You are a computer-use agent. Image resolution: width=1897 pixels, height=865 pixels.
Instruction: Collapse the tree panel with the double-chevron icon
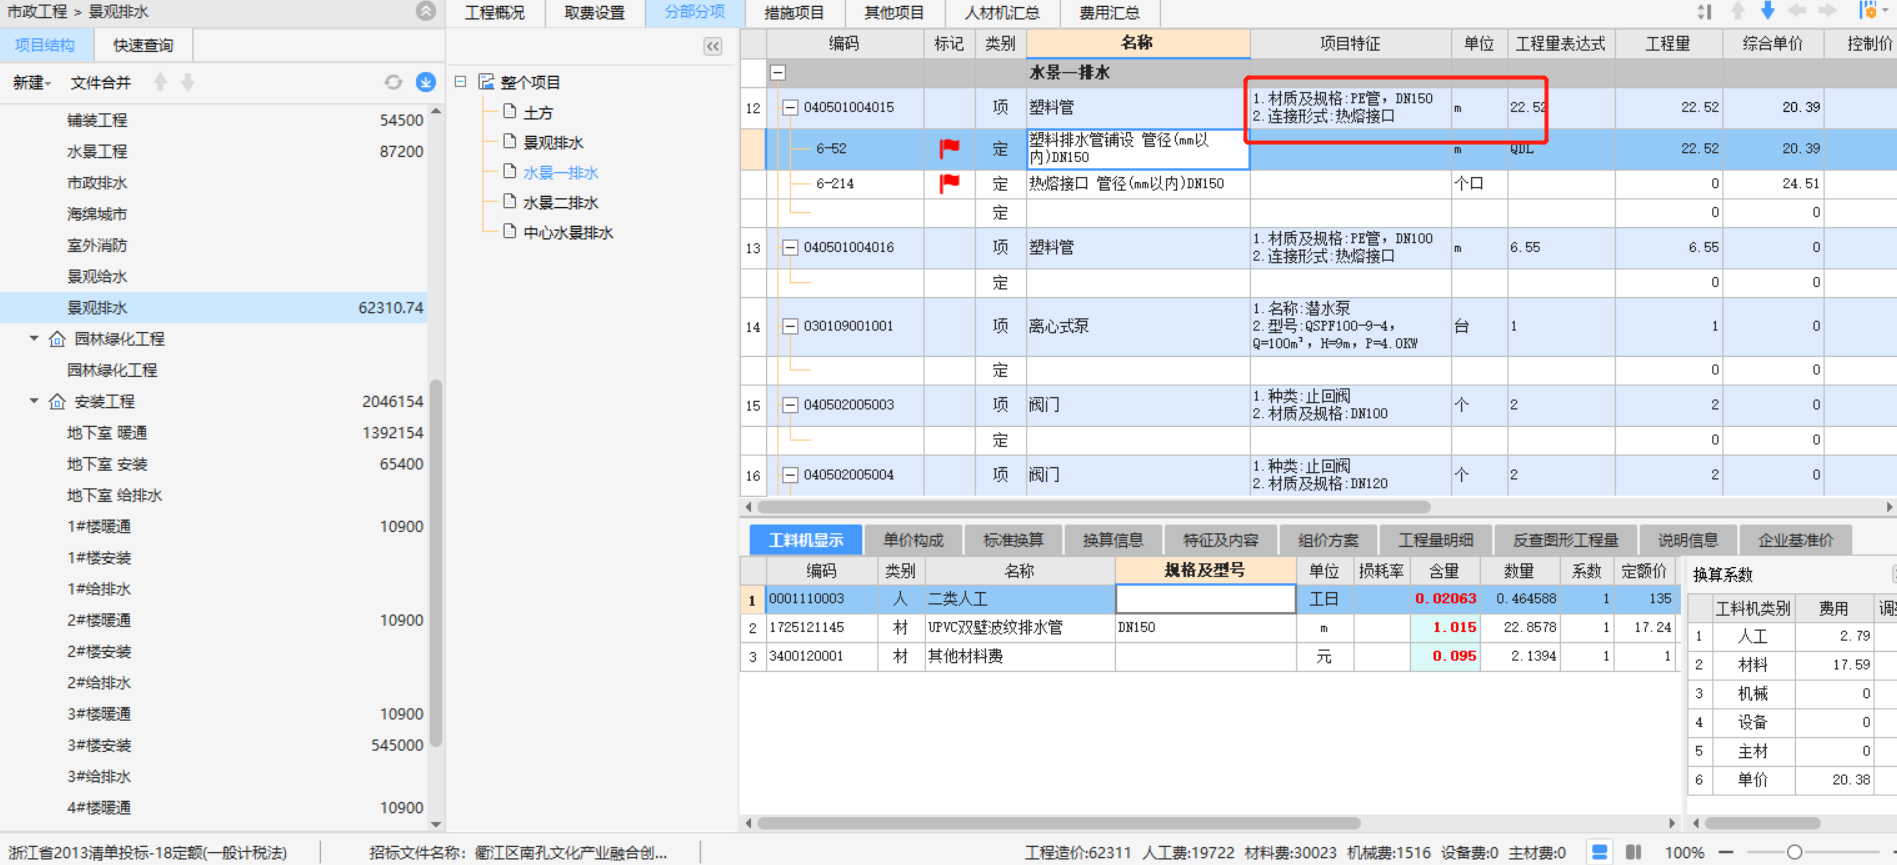pyautogui.click(x=713, y=46)
